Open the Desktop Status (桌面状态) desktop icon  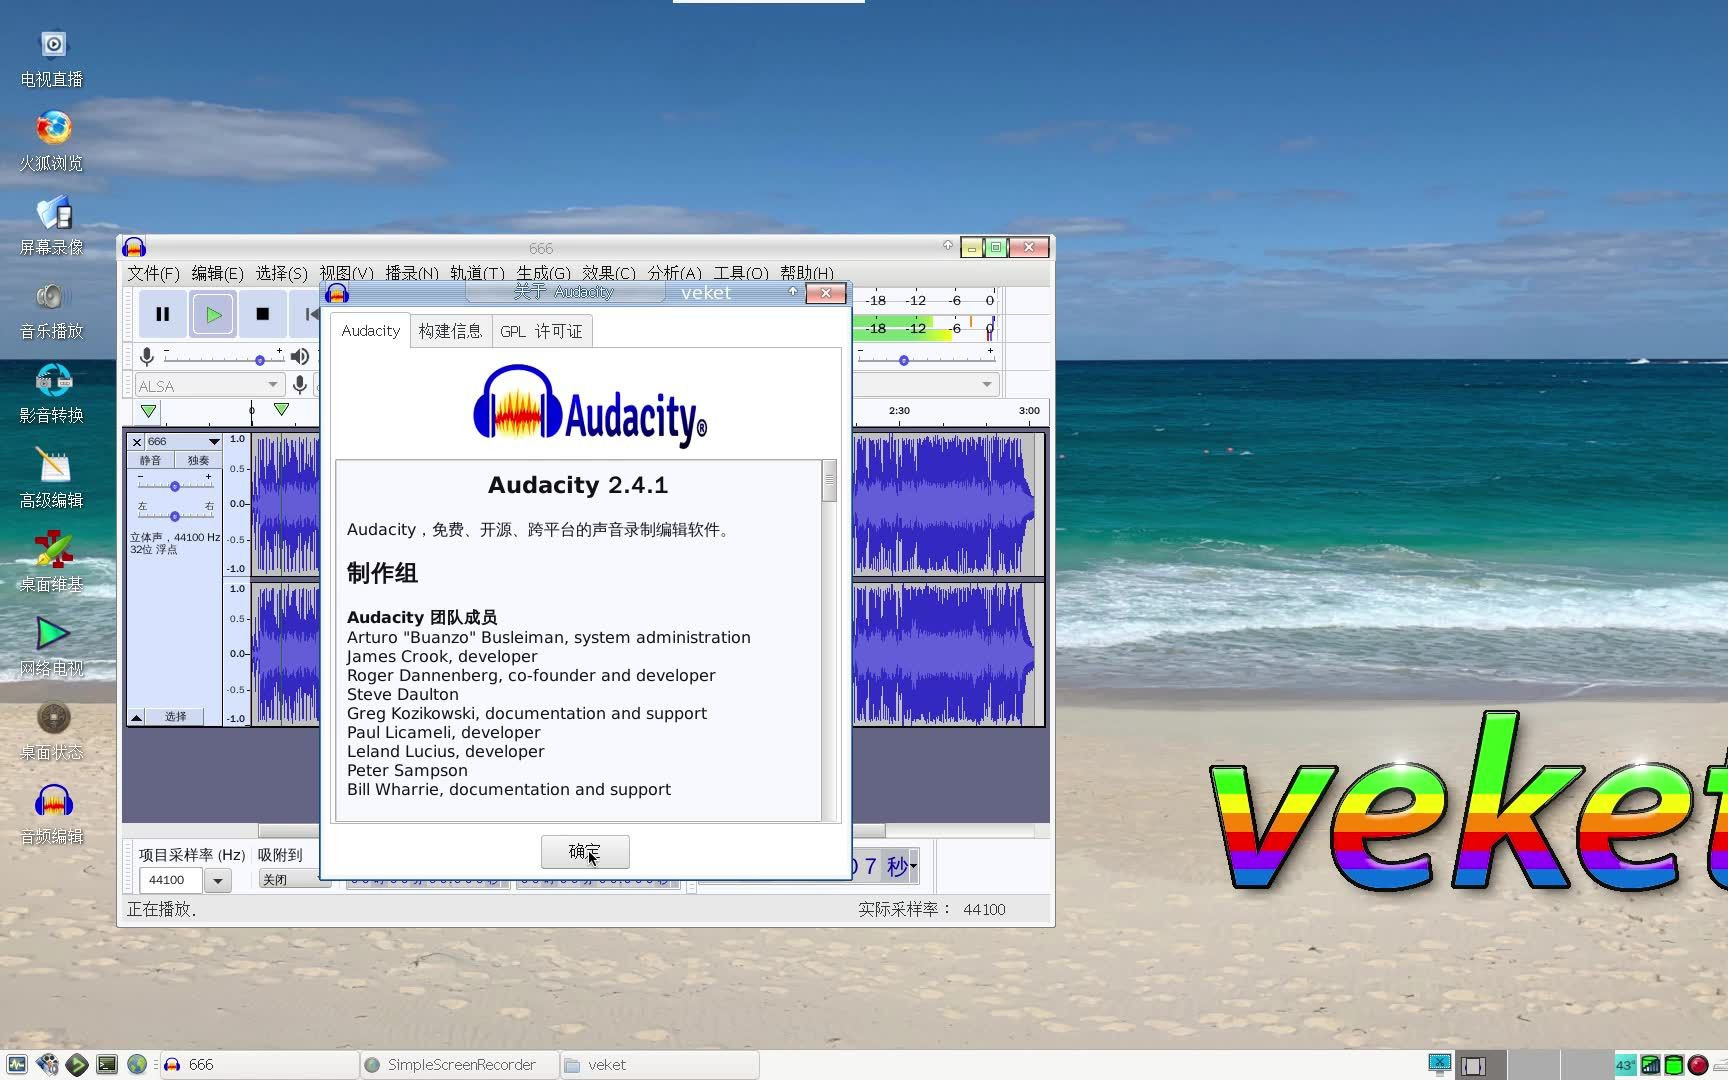point(53,731)
